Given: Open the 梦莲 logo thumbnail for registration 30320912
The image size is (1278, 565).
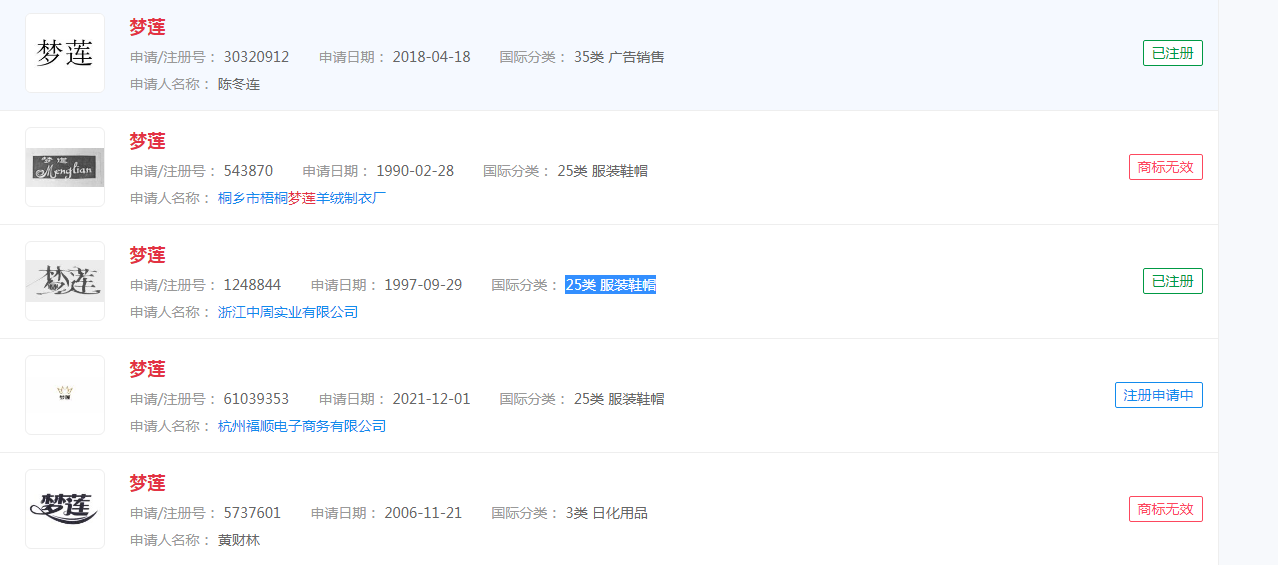Looking at the screenshot, I should [x=65, y=53].
